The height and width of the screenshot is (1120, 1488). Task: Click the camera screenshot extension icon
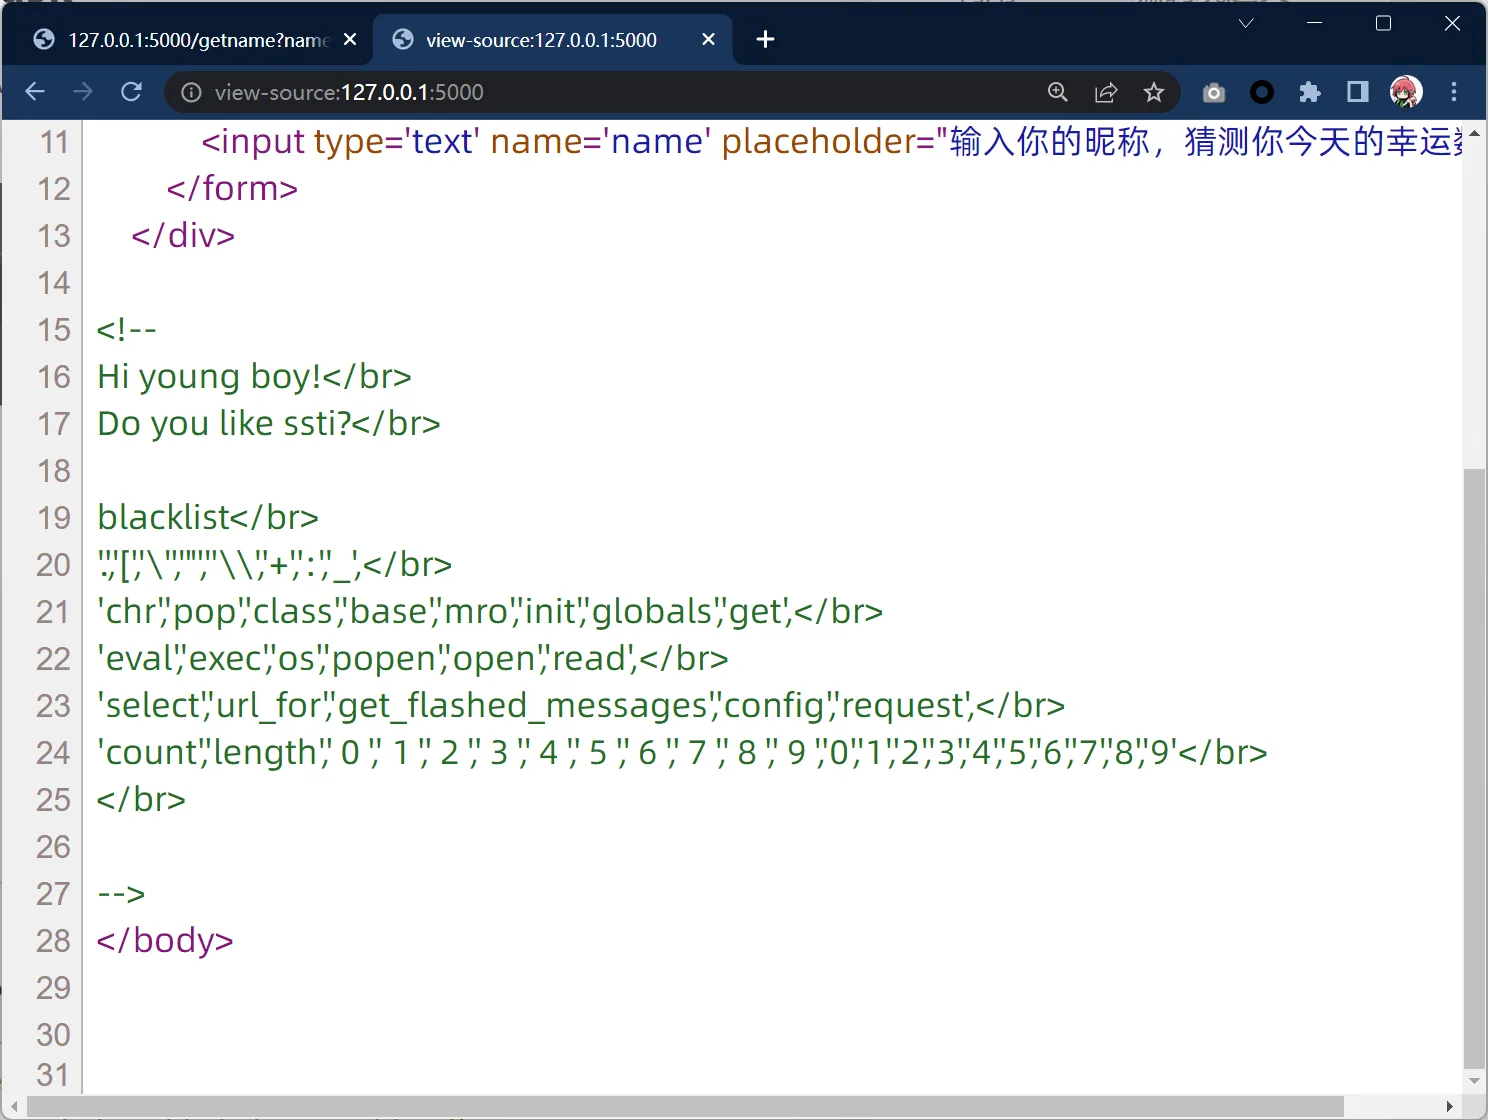tap(1213, 92)
